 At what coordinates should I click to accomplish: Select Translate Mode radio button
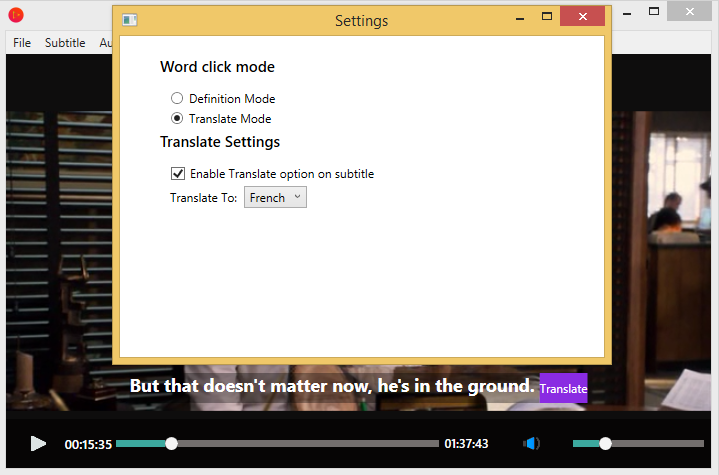pyautogui.click(x=177, y=119)
